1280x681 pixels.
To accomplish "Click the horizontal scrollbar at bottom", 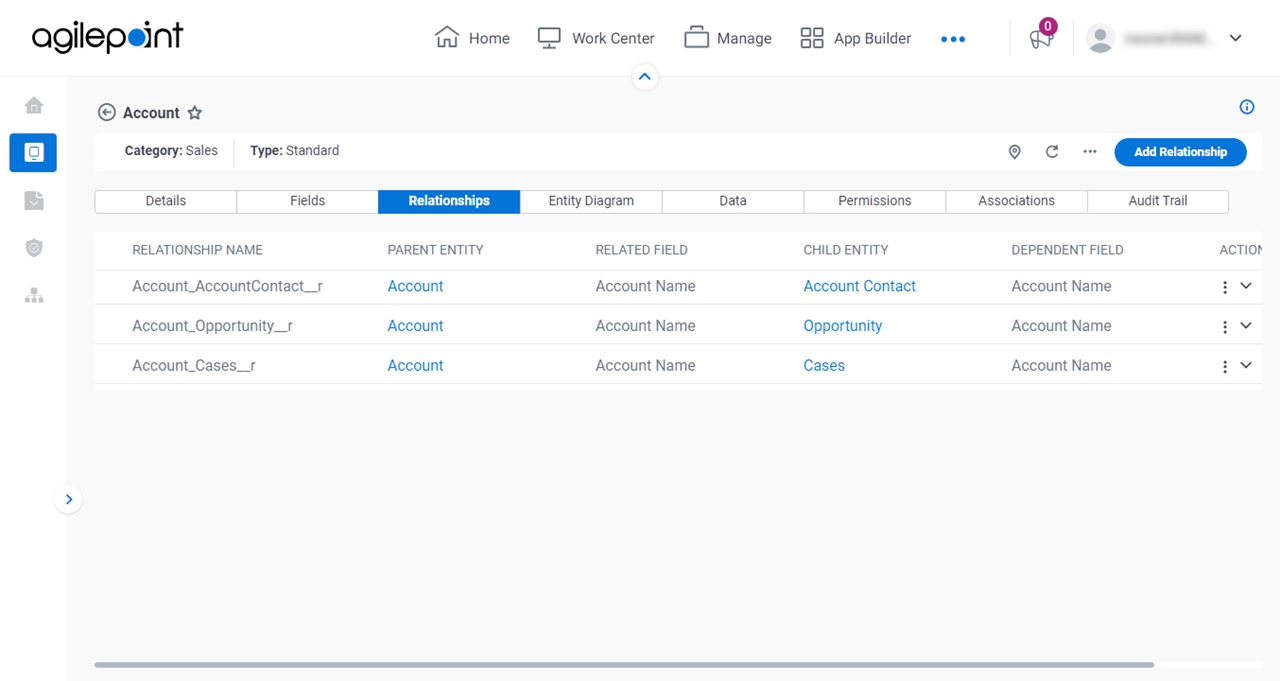I will click(624, 664).
